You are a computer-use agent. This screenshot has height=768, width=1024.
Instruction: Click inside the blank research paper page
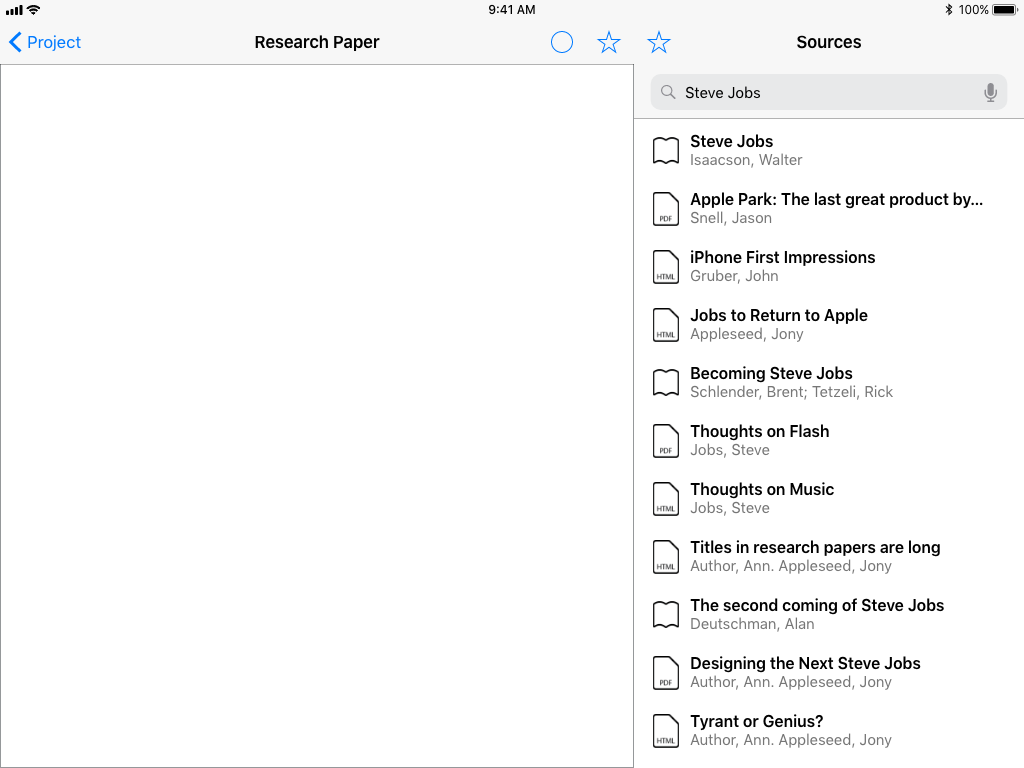coord(317,415)
